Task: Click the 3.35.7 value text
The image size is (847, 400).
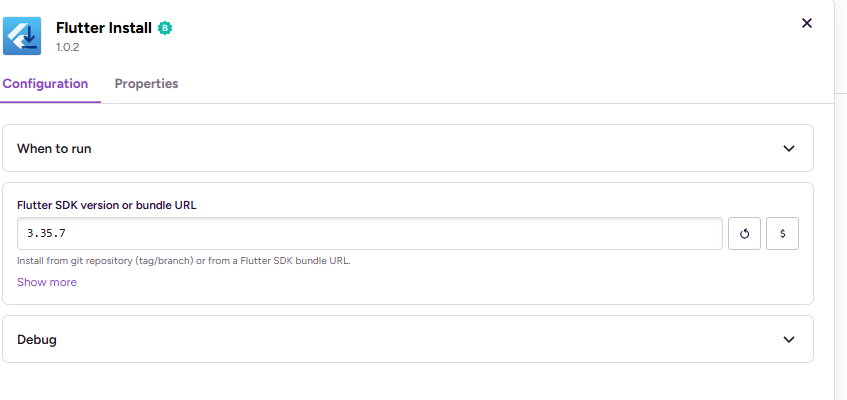Action: pos(46,234)
